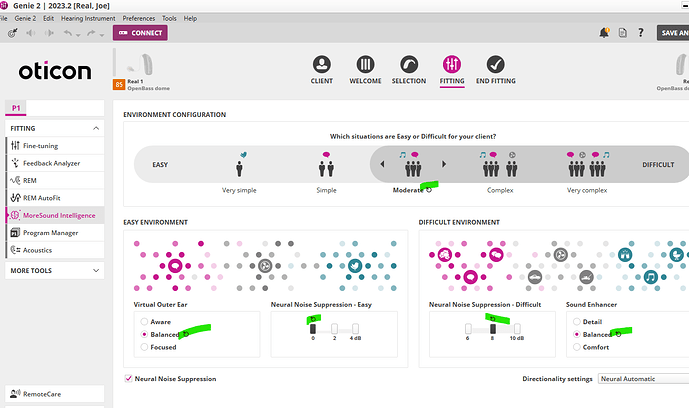689x408 pixels.
Task: Open the Feedback Analyzer tool
Action: [55, 163]
